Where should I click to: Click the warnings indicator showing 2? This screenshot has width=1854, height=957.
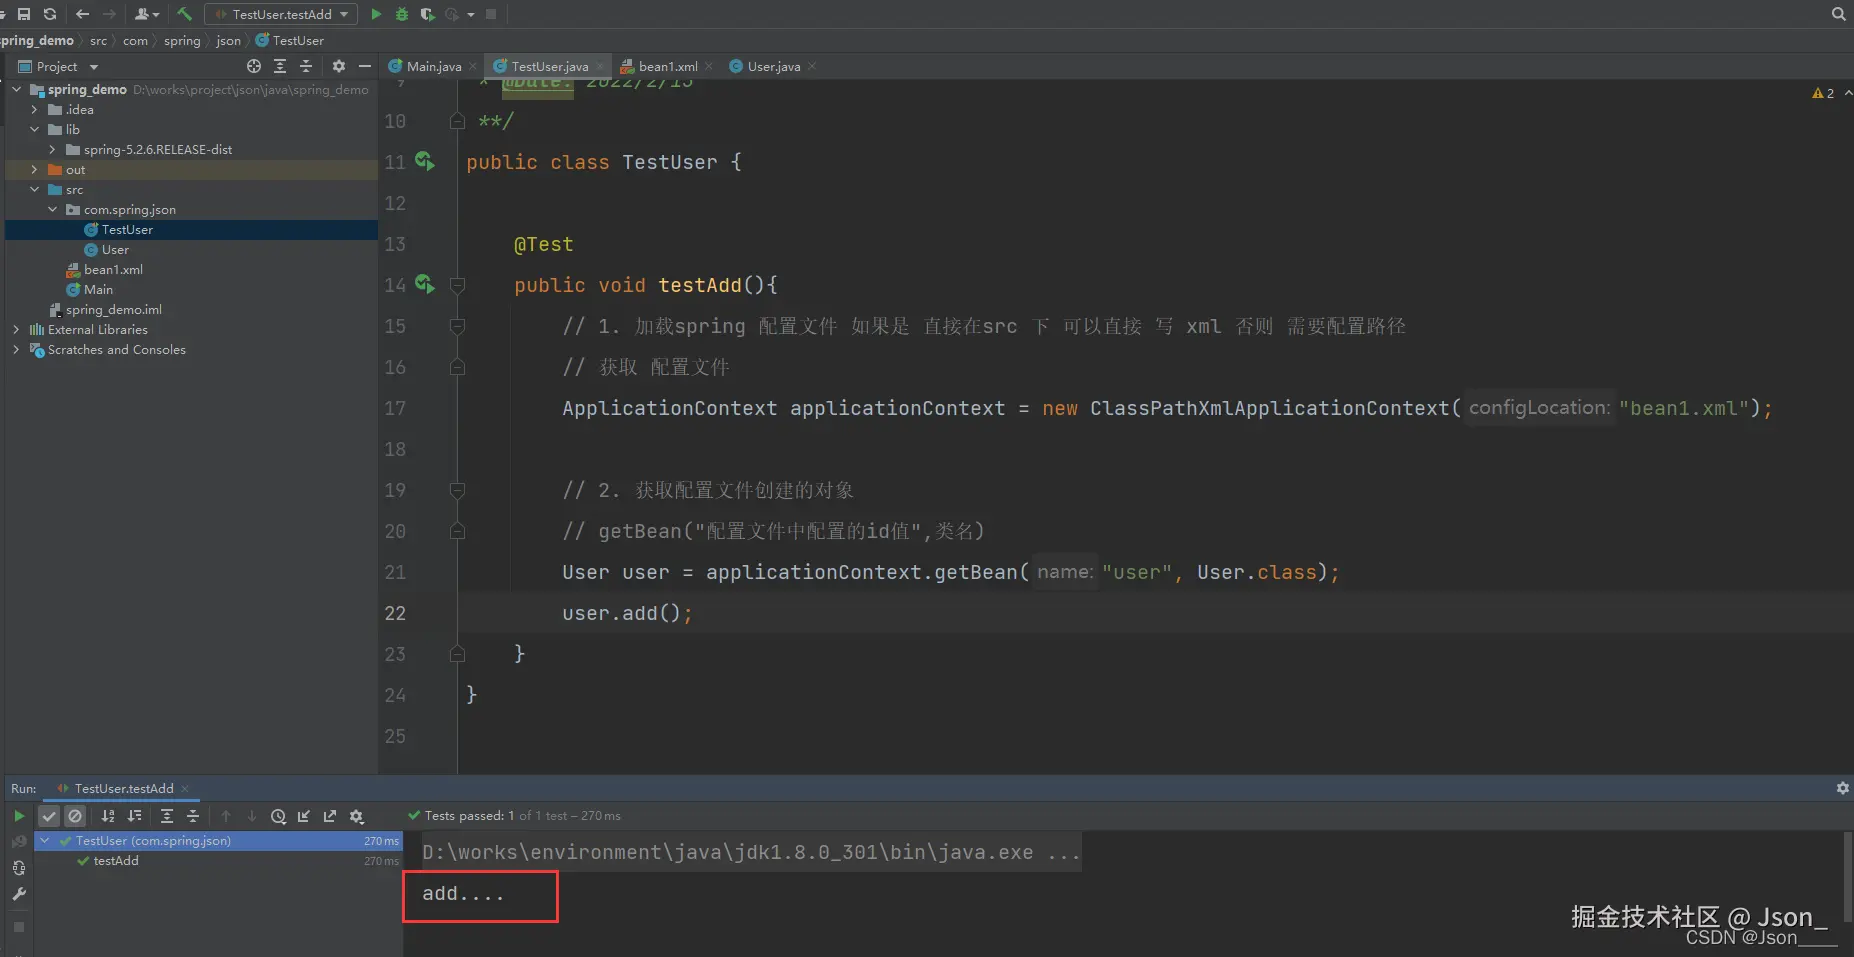pyautogui.click(x=1823, y=93)
